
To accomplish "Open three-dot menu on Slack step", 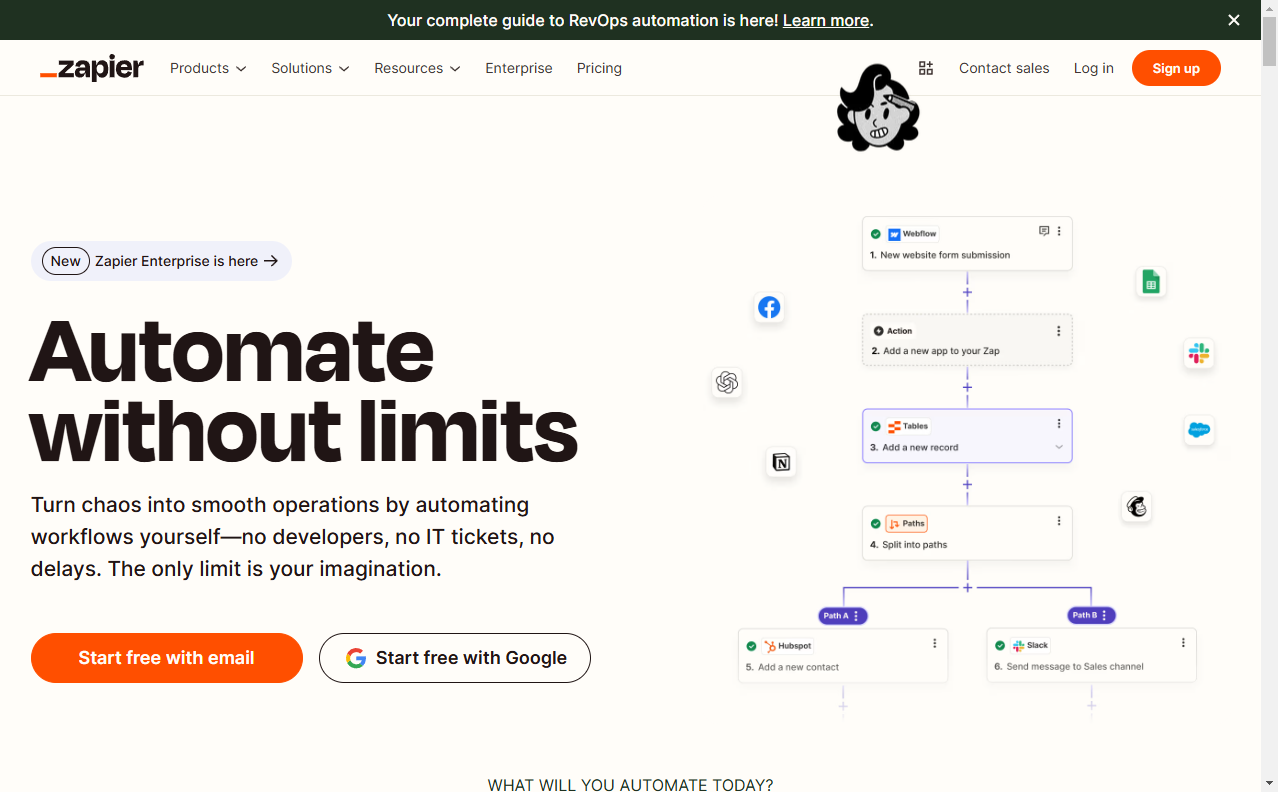I will click(x=1183, y=643).
